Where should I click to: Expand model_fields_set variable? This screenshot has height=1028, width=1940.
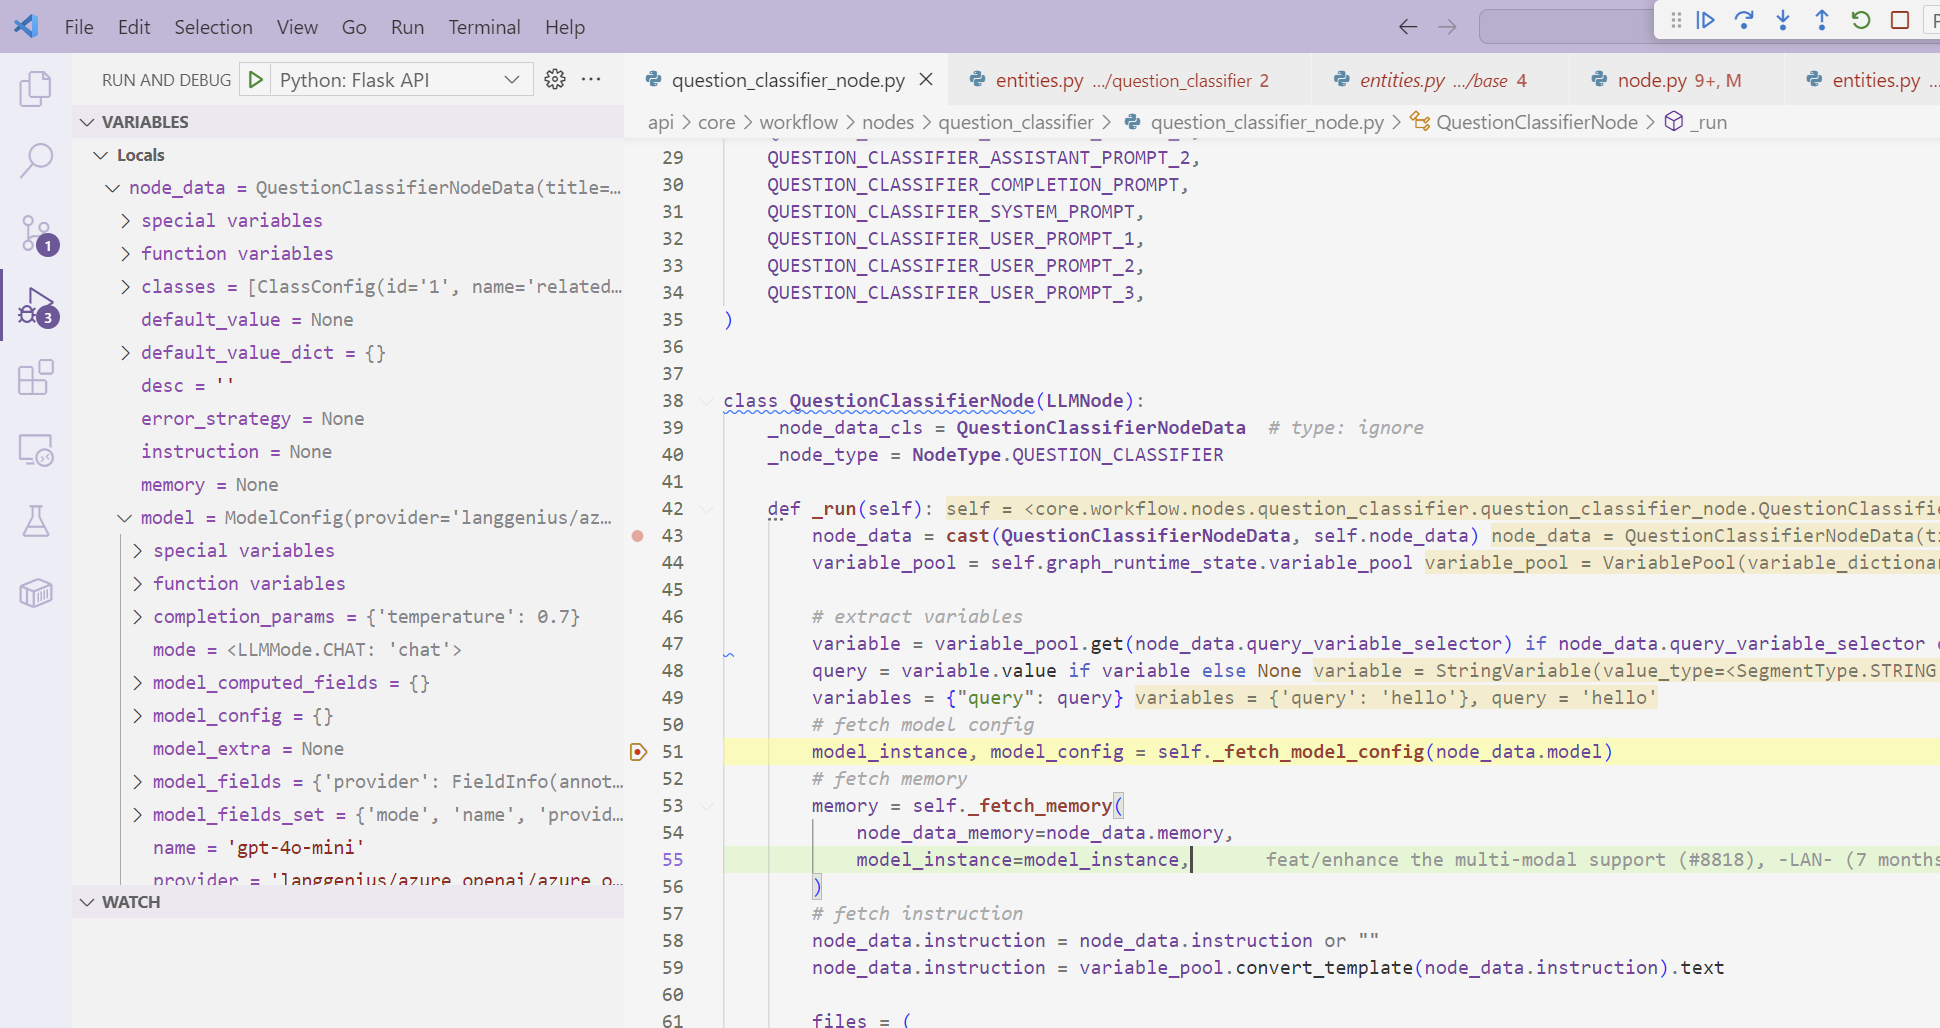[137, 815]
